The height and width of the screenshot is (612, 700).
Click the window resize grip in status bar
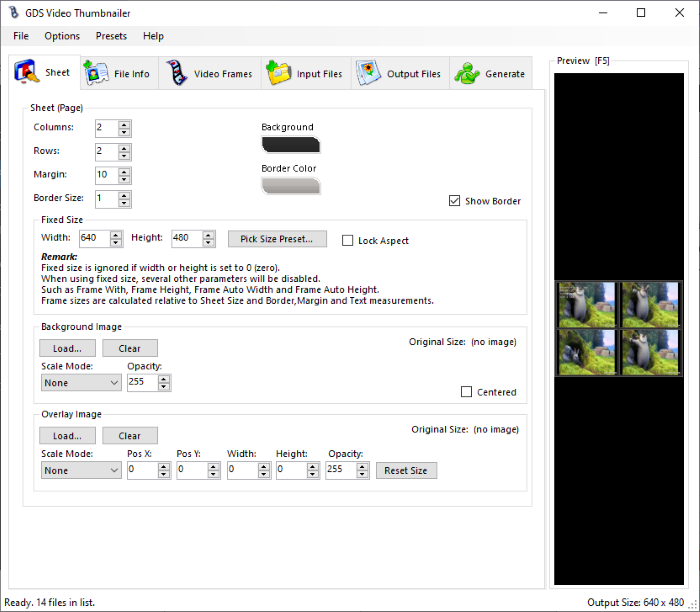694,605
